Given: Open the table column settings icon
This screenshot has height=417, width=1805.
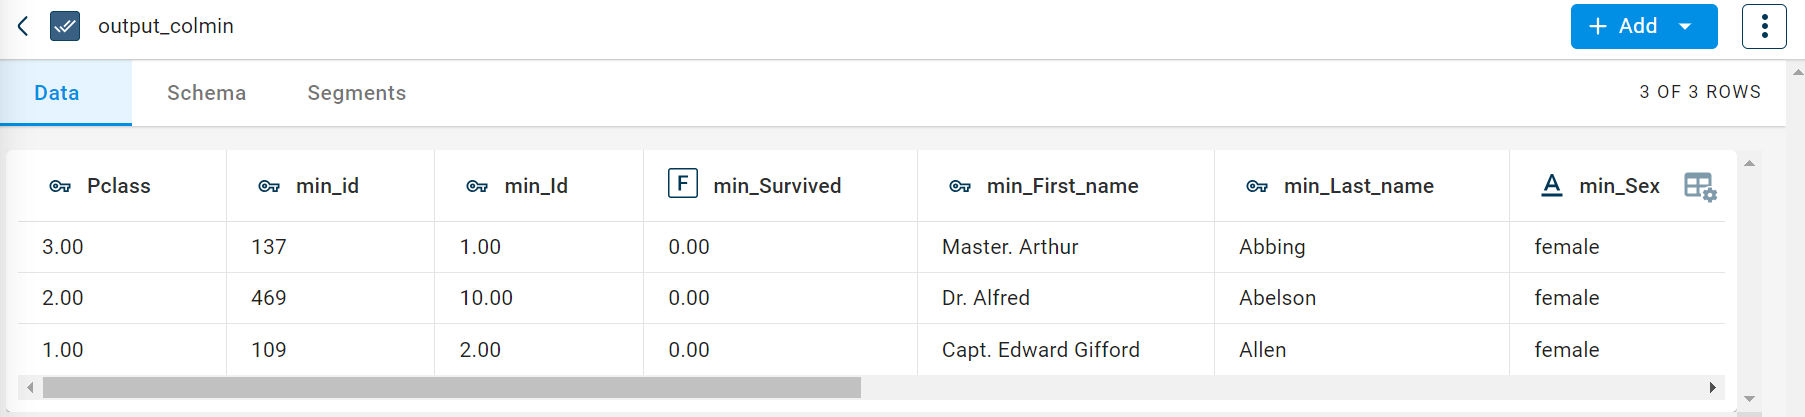Looking at the screenshot, I should tap(1699, 187).
